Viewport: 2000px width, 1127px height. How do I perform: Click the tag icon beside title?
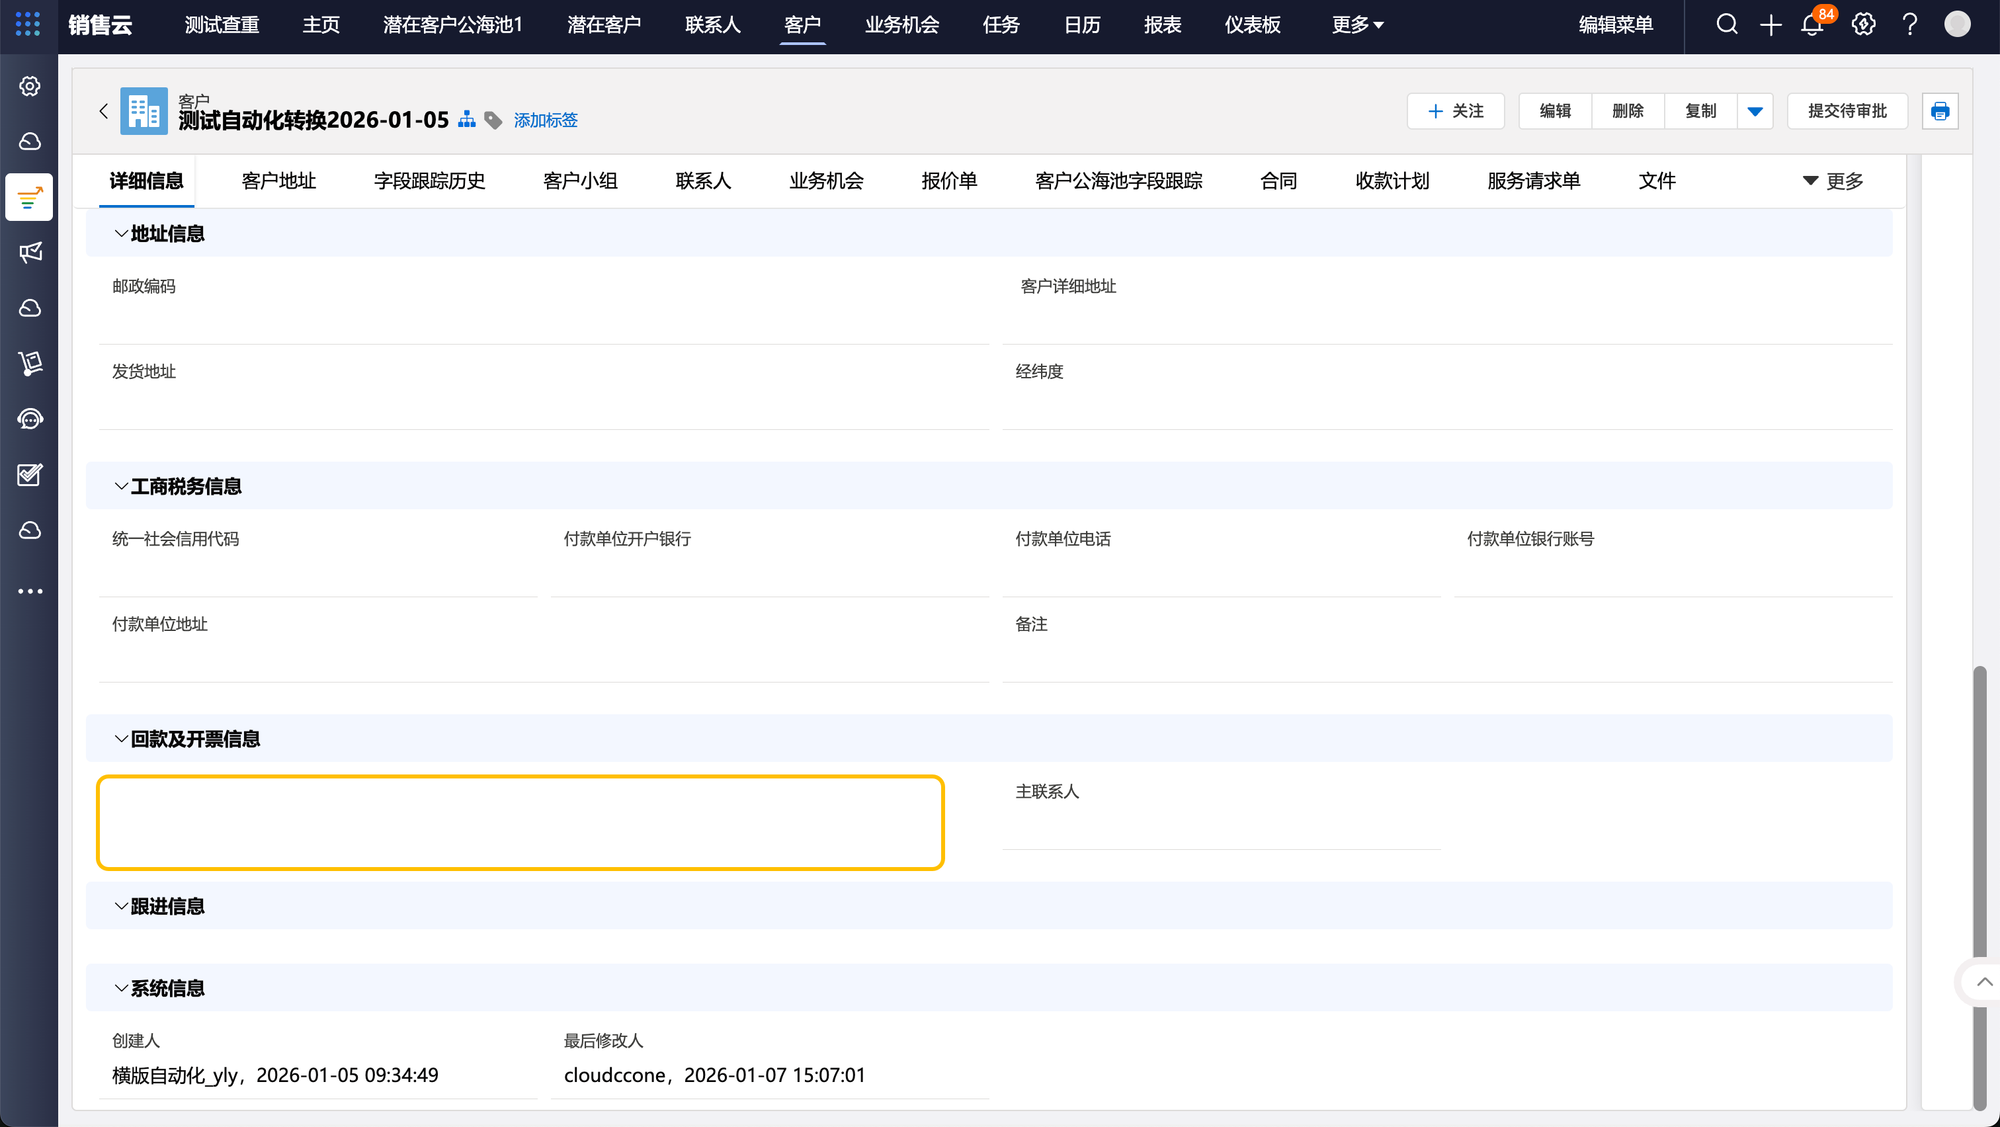click(493, 120)
